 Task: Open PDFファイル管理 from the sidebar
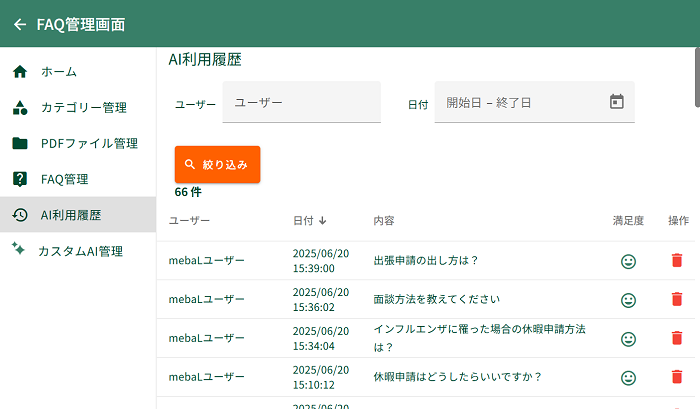tap(89, 144)
